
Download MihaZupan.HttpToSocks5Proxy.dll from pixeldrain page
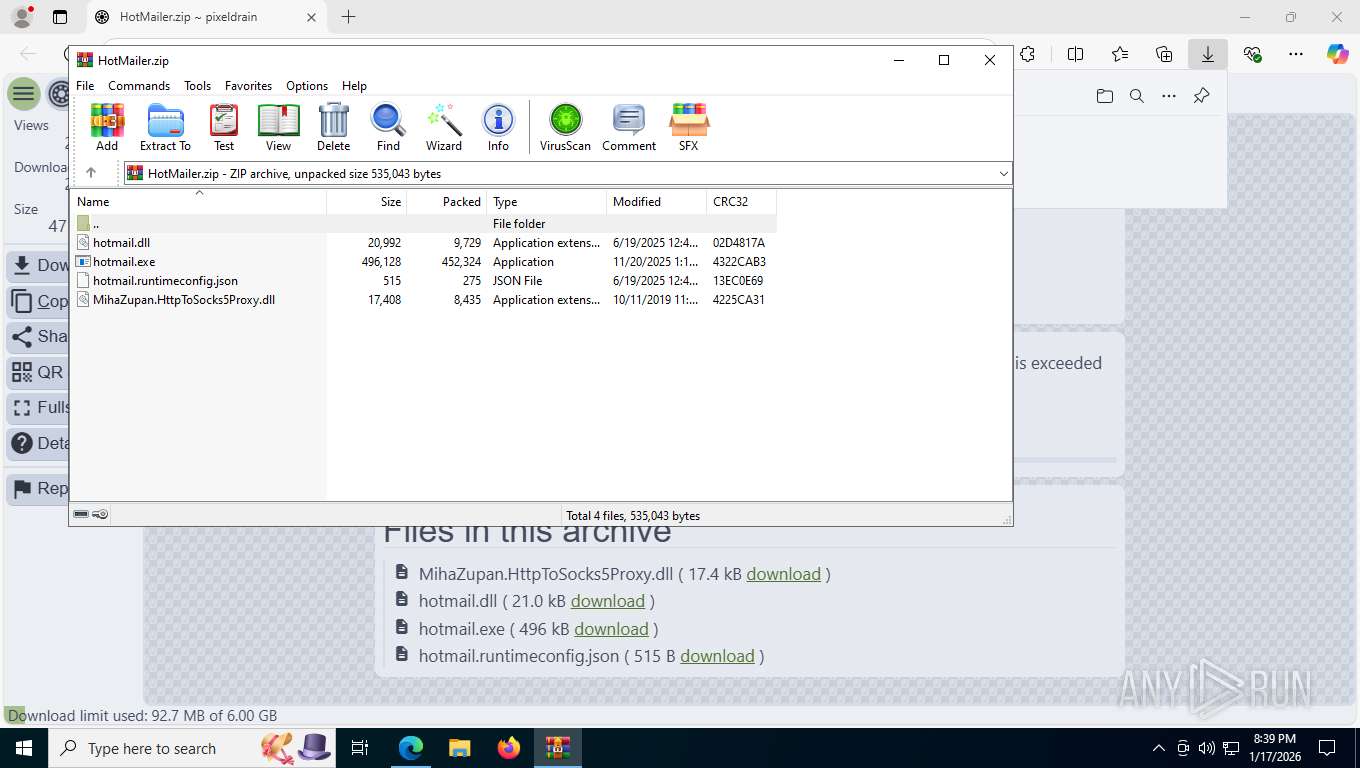(783, 574)
